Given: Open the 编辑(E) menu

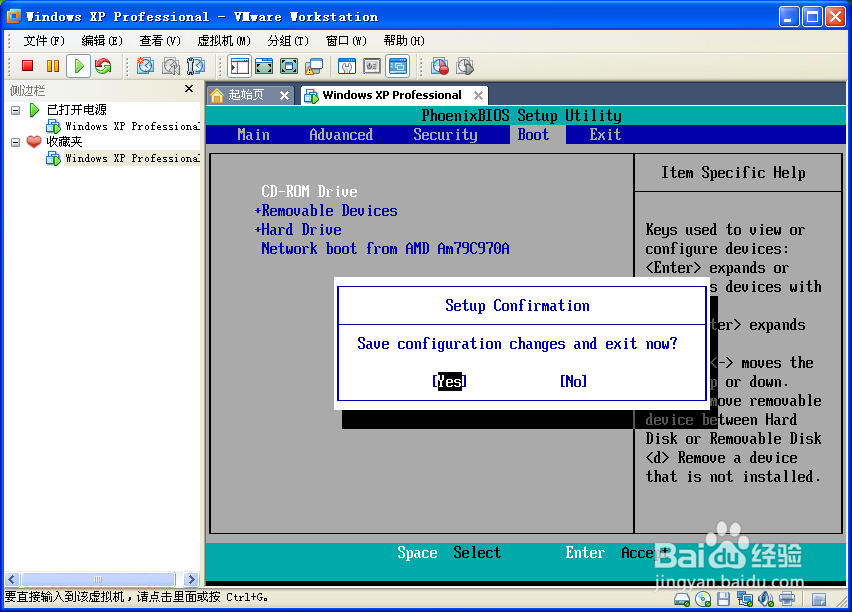Looking at the screenshot, I should 102,41.
